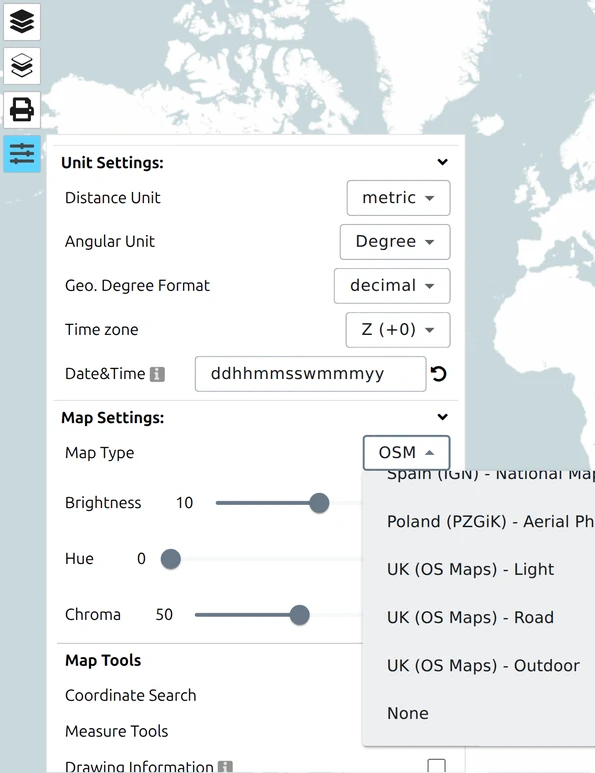Image resolution: width=595 pixels, height=773 pixels.
Task: Collapse the Unit Settings section
Action: click(x=443, y=162)
